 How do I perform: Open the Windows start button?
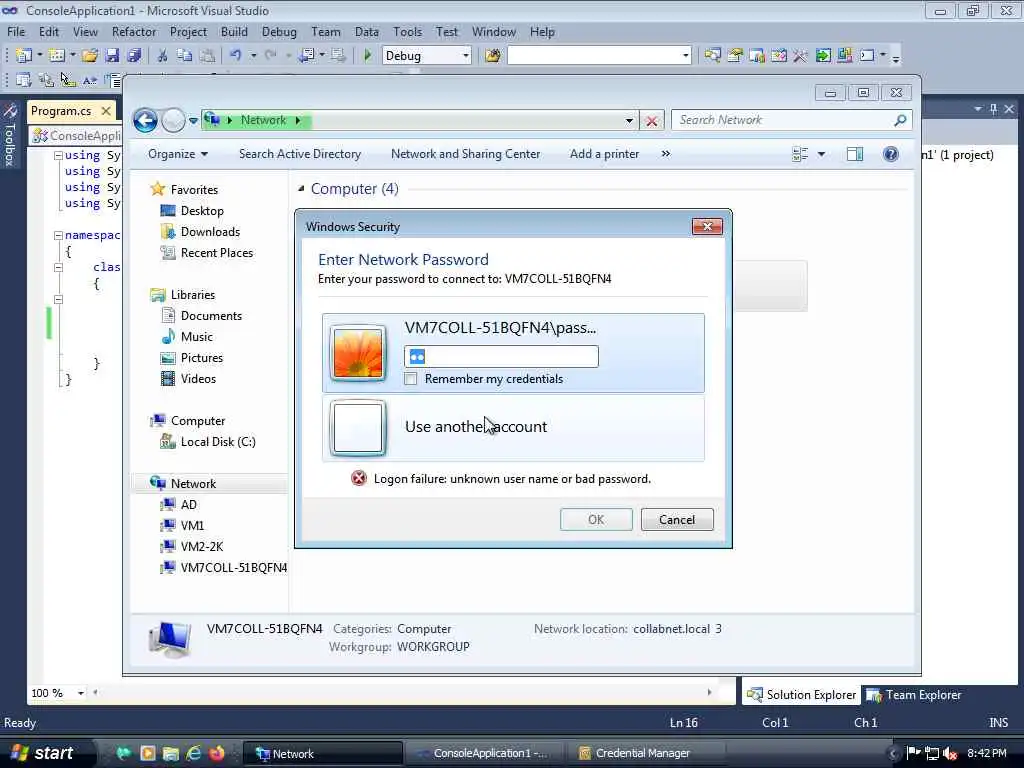coord(43,753)
